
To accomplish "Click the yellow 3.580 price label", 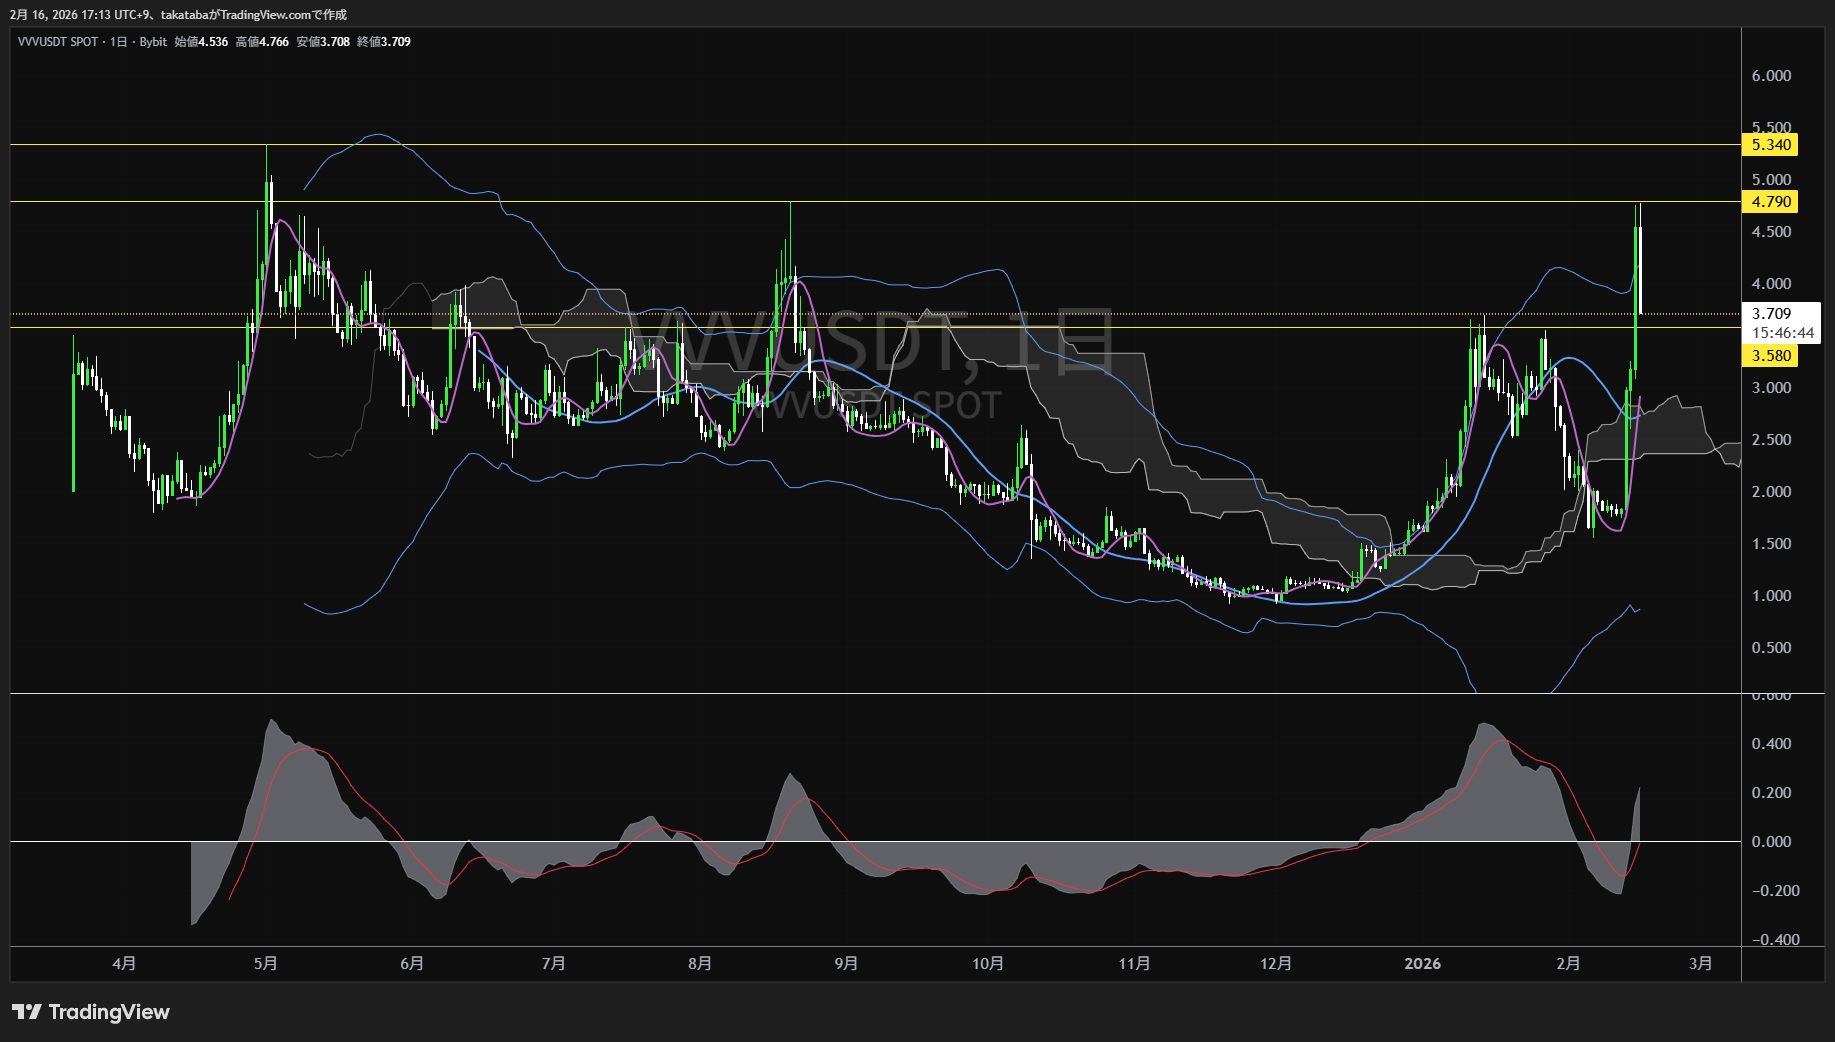I will tap(1770, 356).
